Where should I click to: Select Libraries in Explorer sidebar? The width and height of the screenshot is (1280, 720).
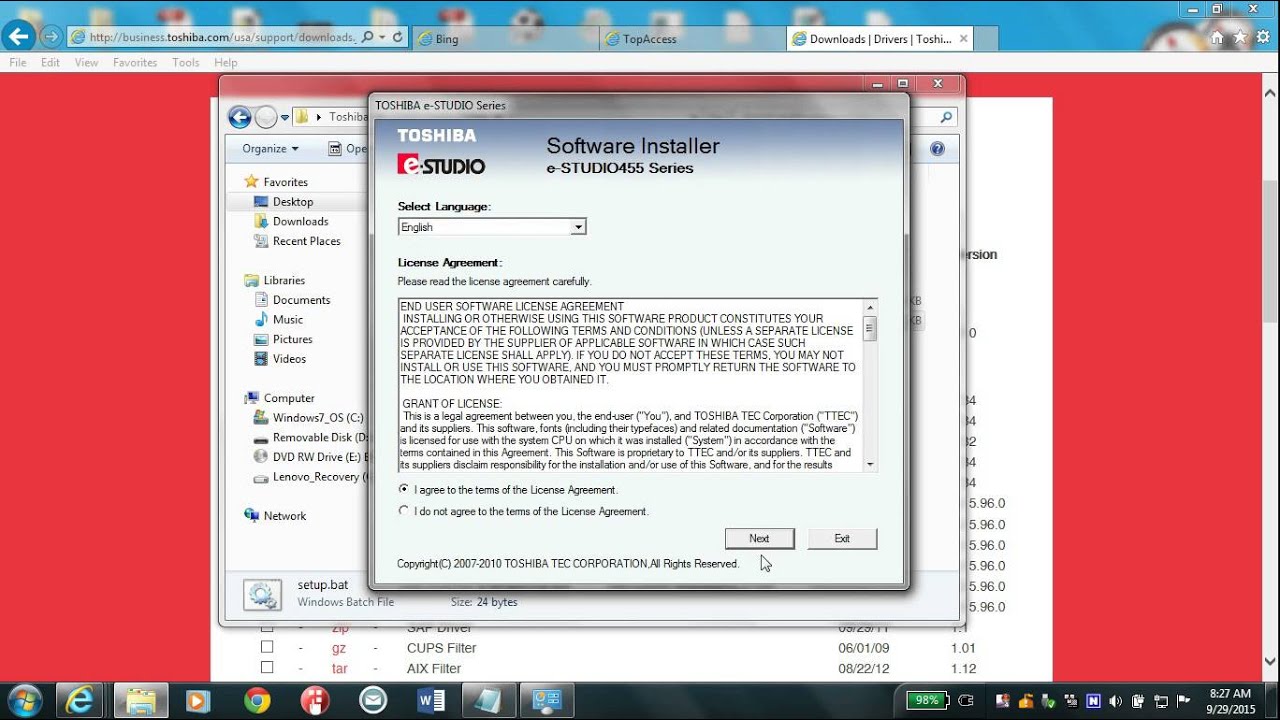(x=284, y=280)
